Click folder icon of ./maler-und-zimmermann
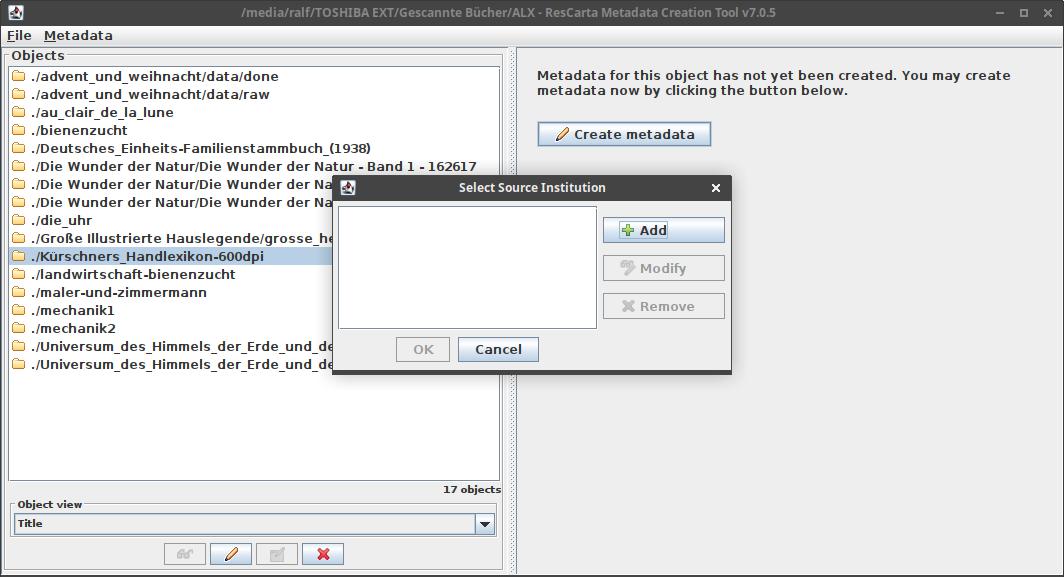 pos(19,292)
